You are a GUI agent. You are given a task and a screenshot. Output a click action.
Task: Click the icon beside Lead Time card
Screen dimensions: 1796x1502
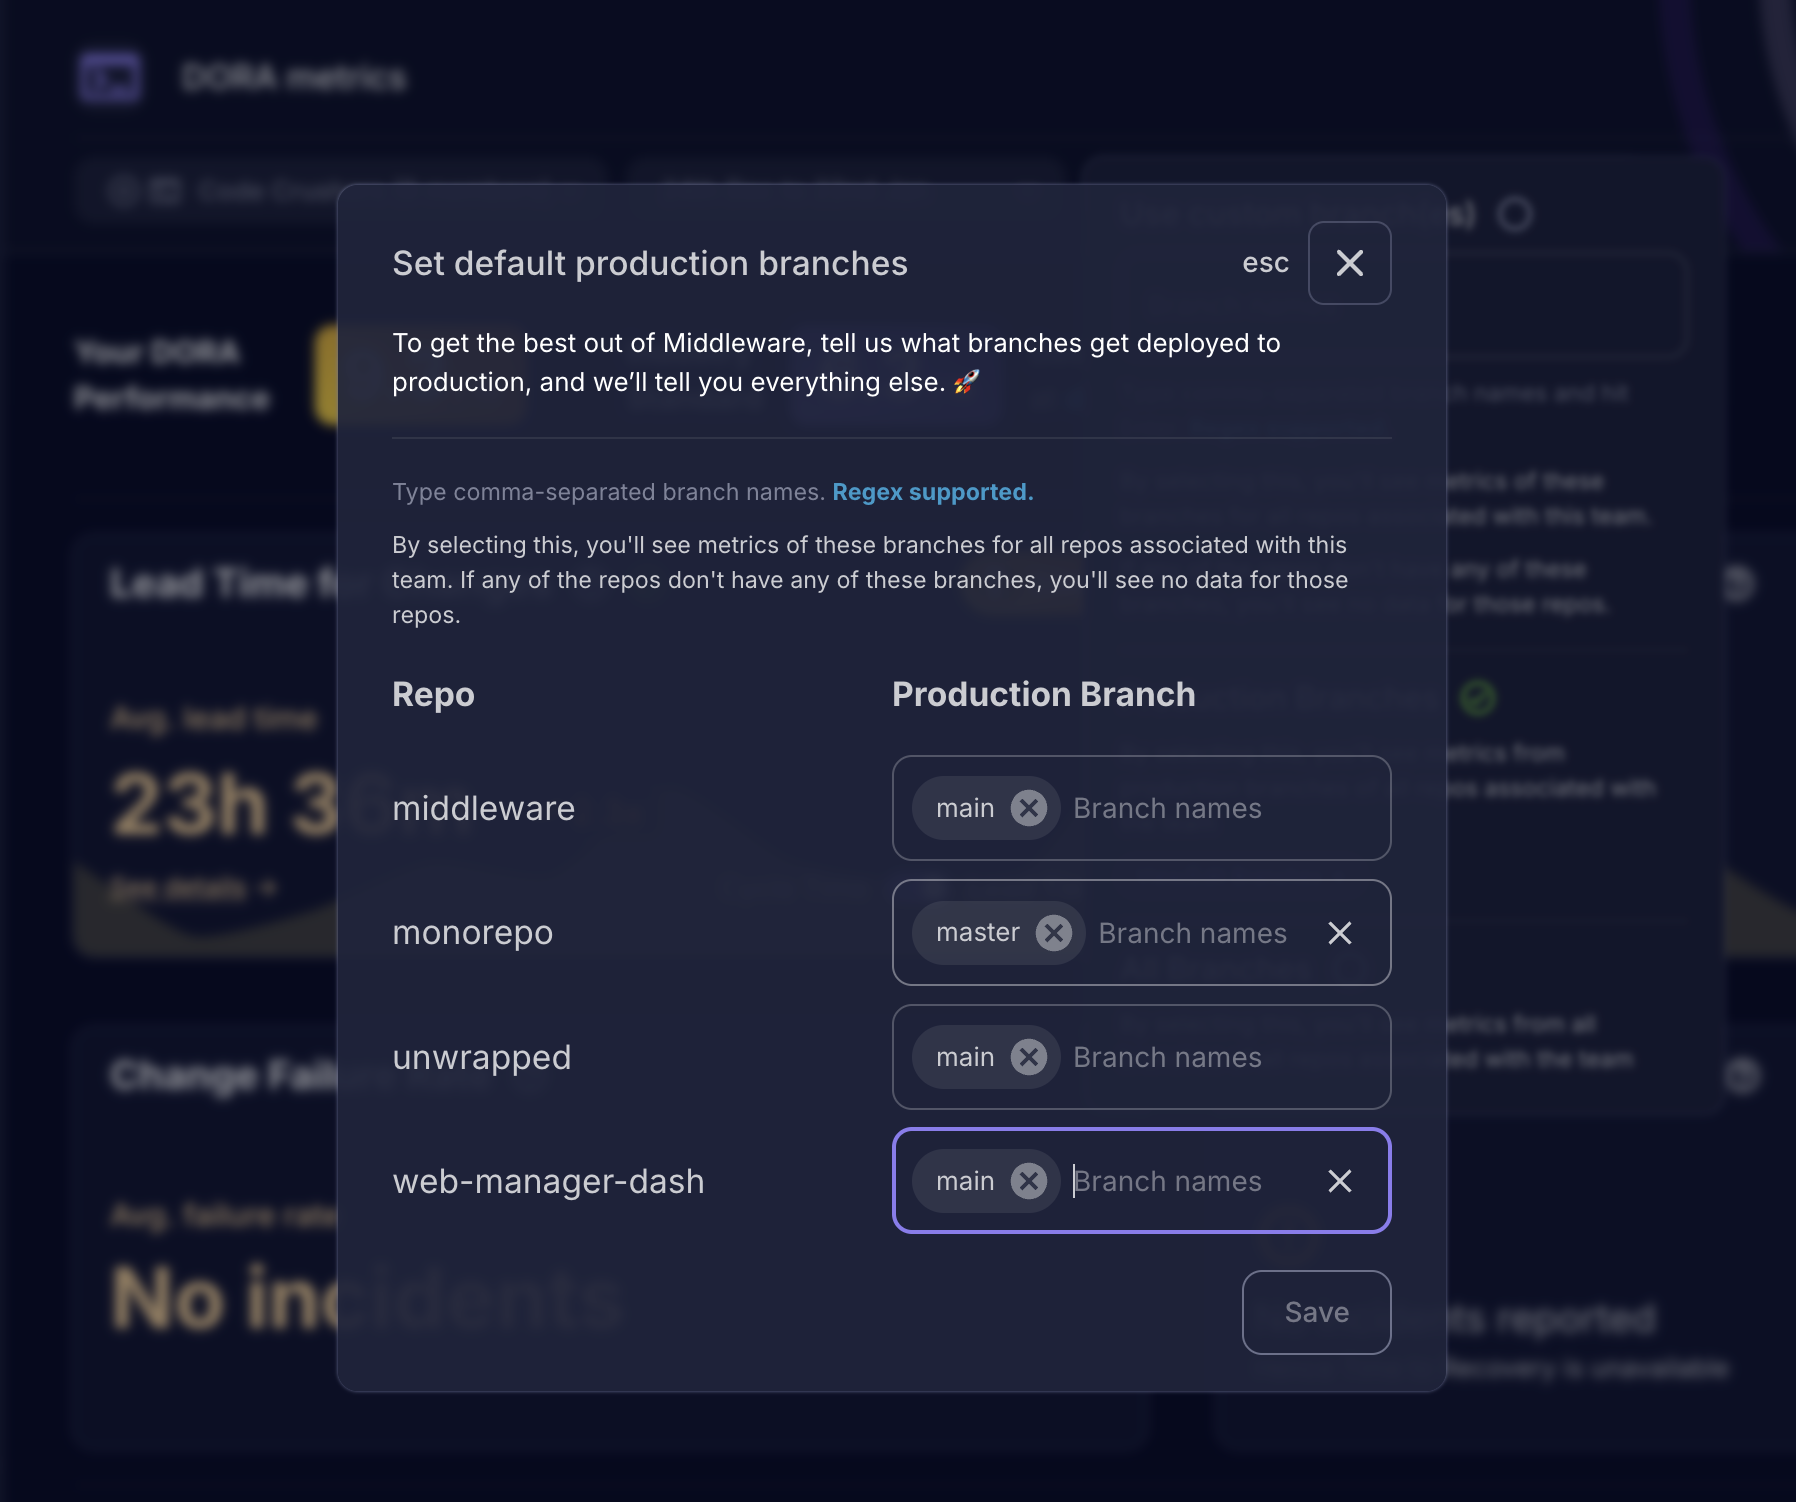pyautogui.click(x=1739, y=584)
